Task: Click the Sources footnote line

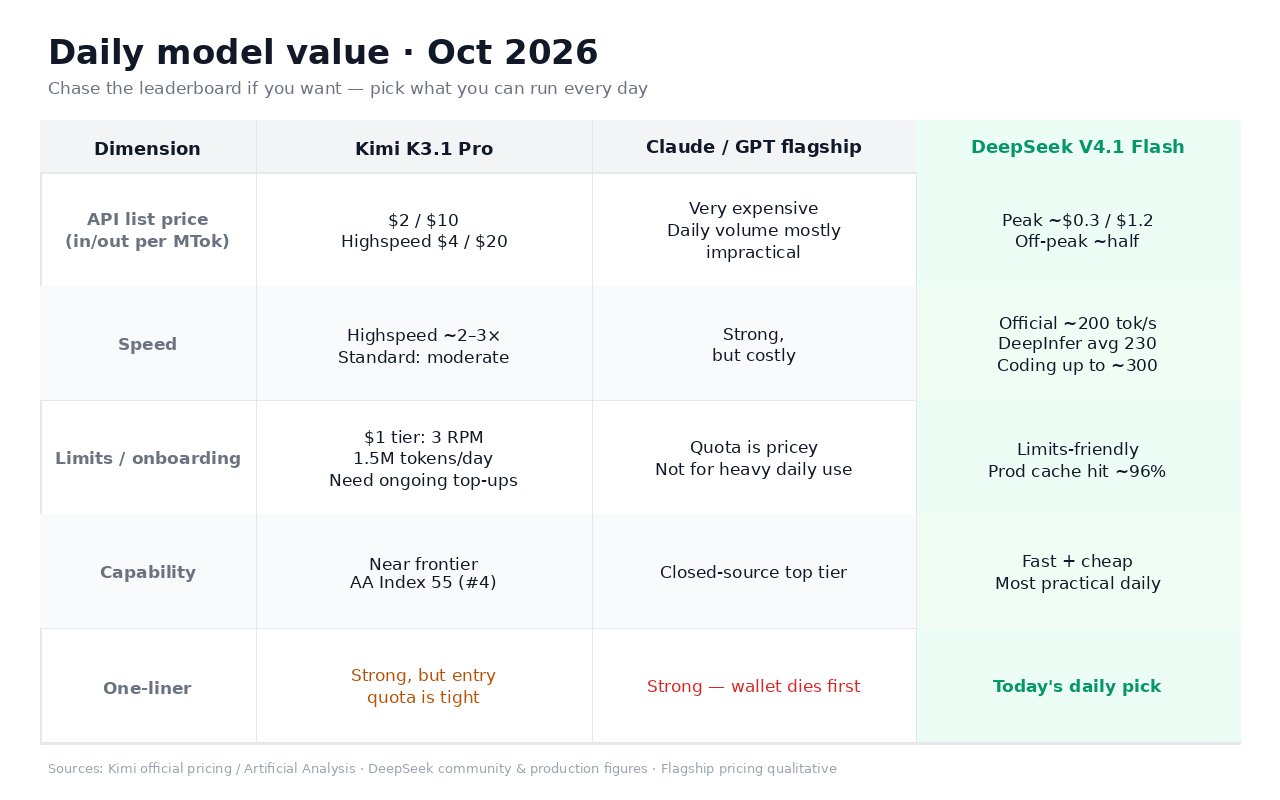Action: pos(442,768)
